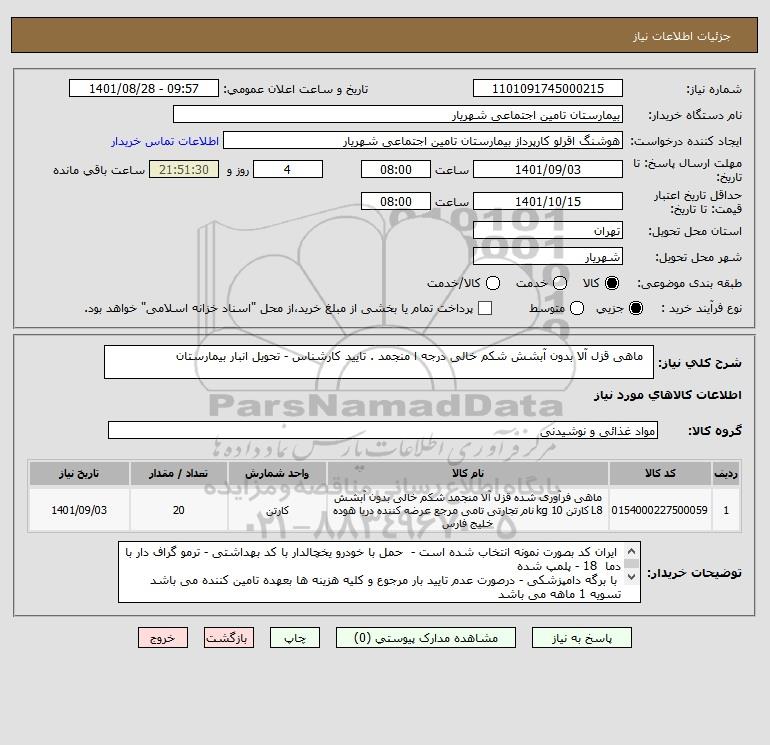Open اطلاعات تماس خریدار link
The width and height of the screenshot is (770, 745).
pos(165,141)
